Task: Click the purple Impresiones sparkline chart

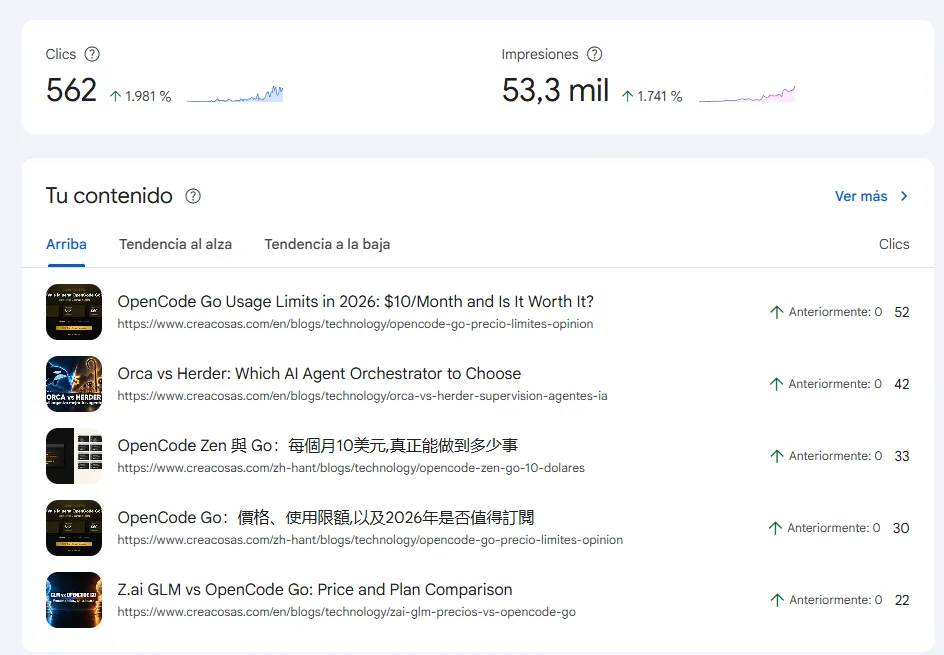Action: pyautogui.click(x=747, y=94)
